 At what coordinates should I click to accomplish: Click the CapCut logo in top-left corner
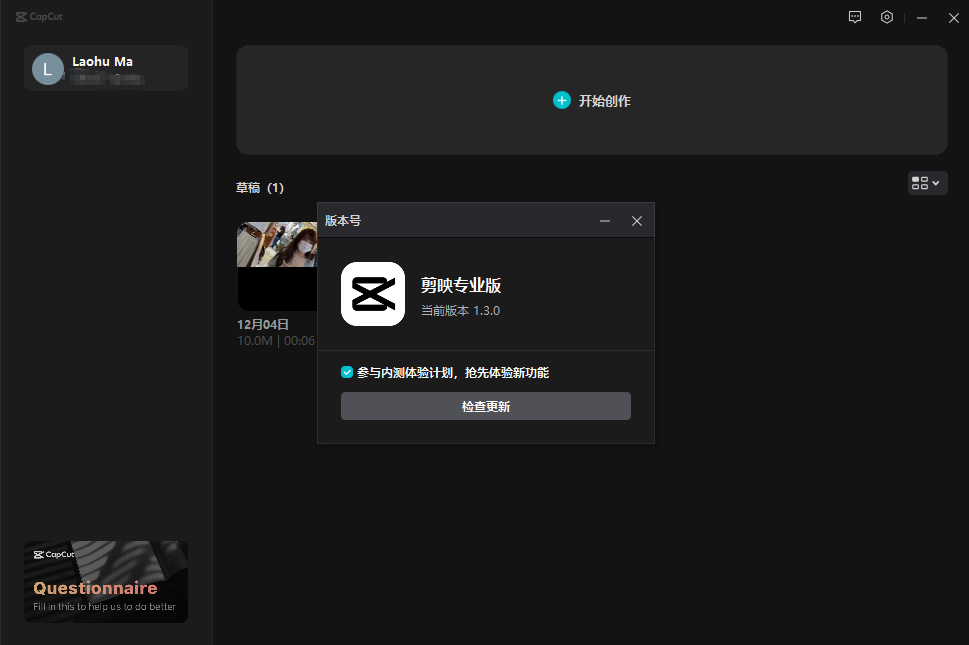38,16
